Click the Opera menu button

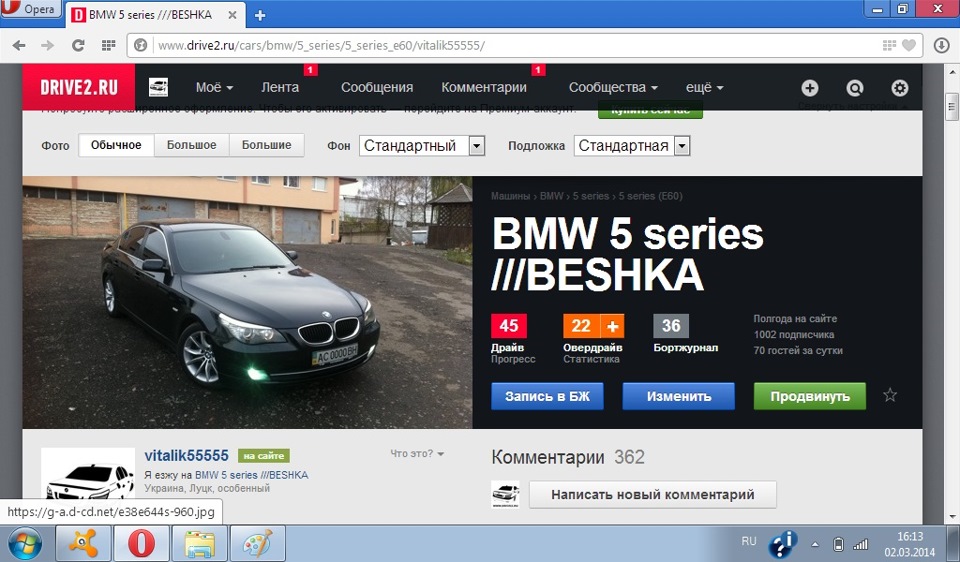(31, 9)
